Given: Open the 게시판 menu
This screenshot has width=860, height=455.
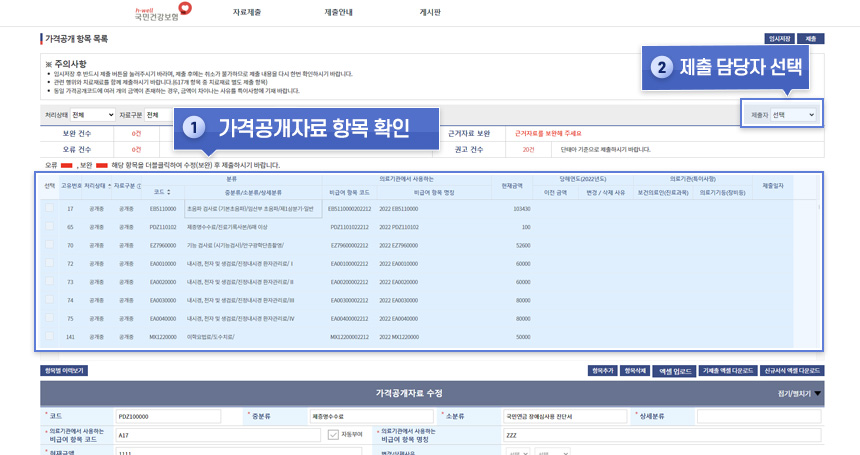Looking at the screenshot, I should (430, 12).
